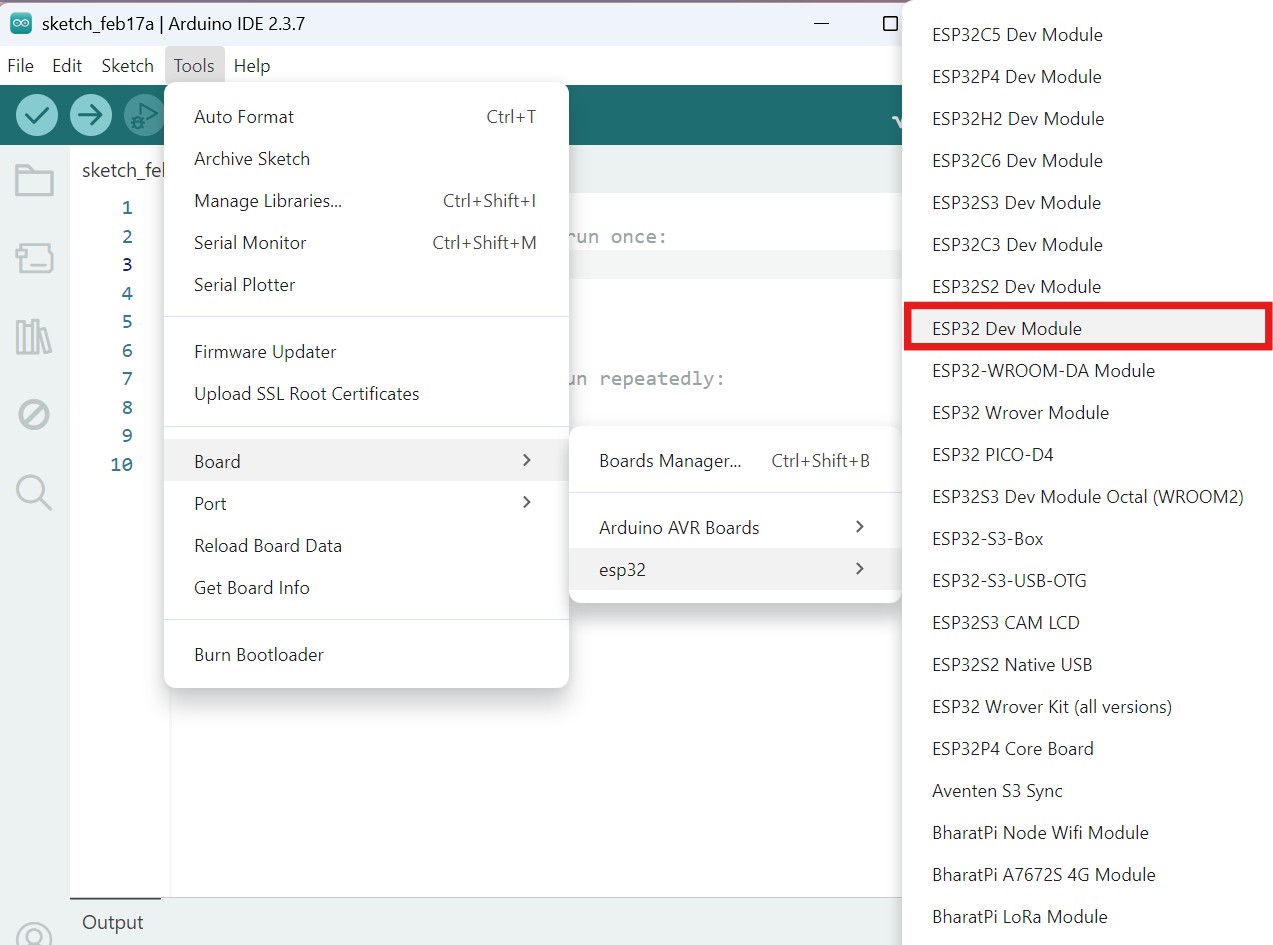
Task: Click line number 7 in editor gutter
Action: pyautogui.click(x=127, y=379)
